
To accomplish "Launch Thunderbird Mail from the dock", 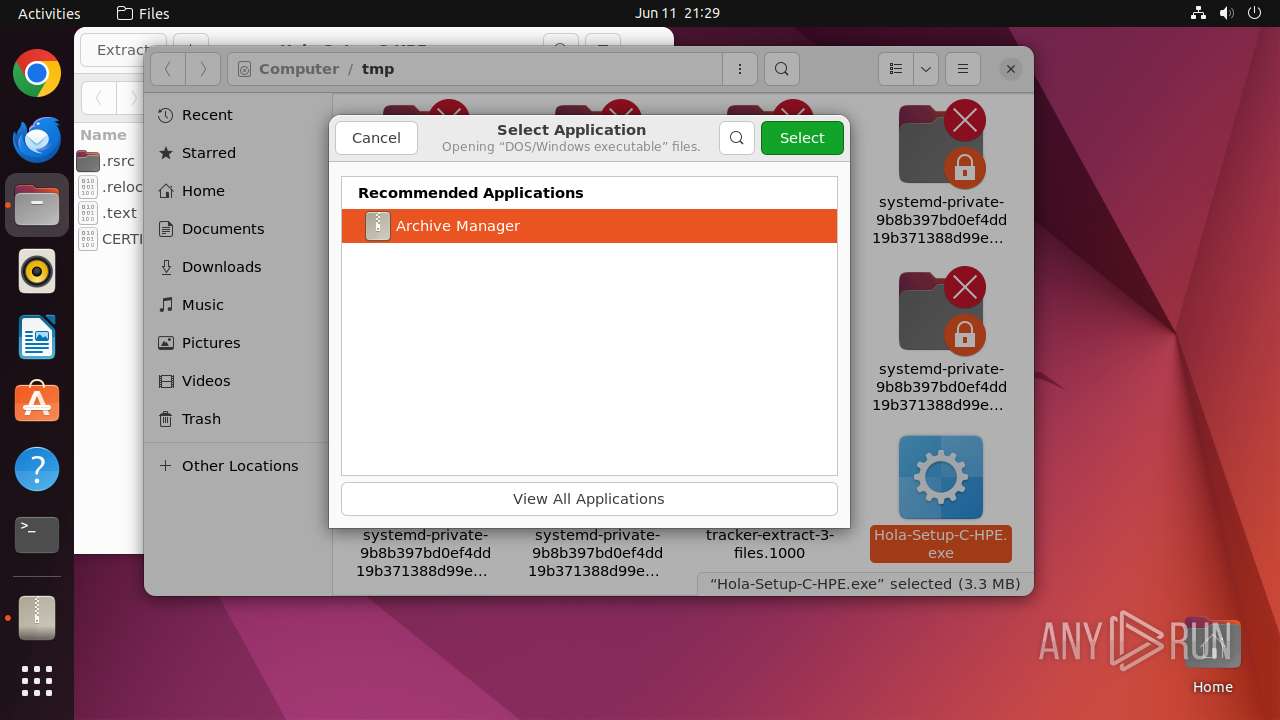I will tap(37, 139).
